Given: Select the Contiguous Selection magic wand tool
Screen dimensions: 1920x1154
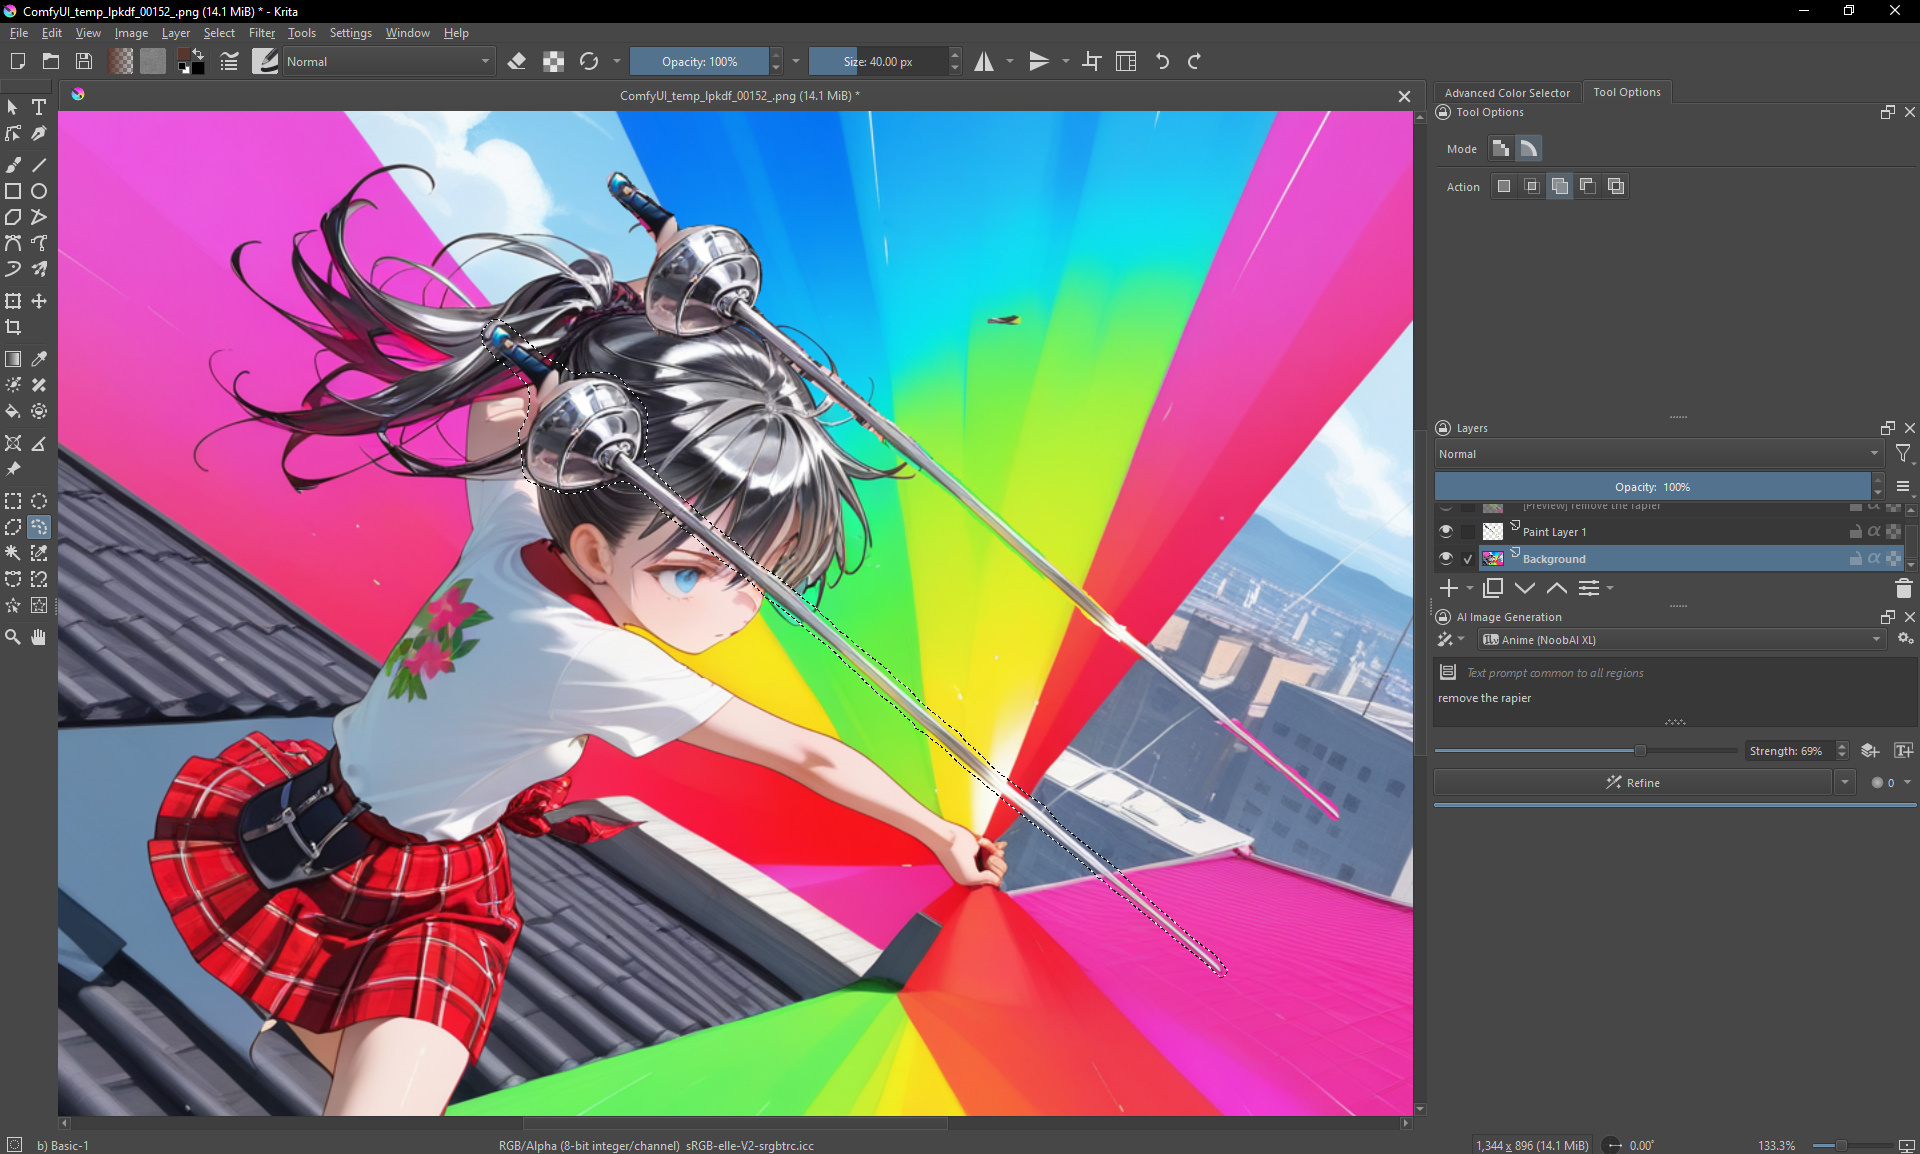Looking at the screenshot, I should click(13, 553).
